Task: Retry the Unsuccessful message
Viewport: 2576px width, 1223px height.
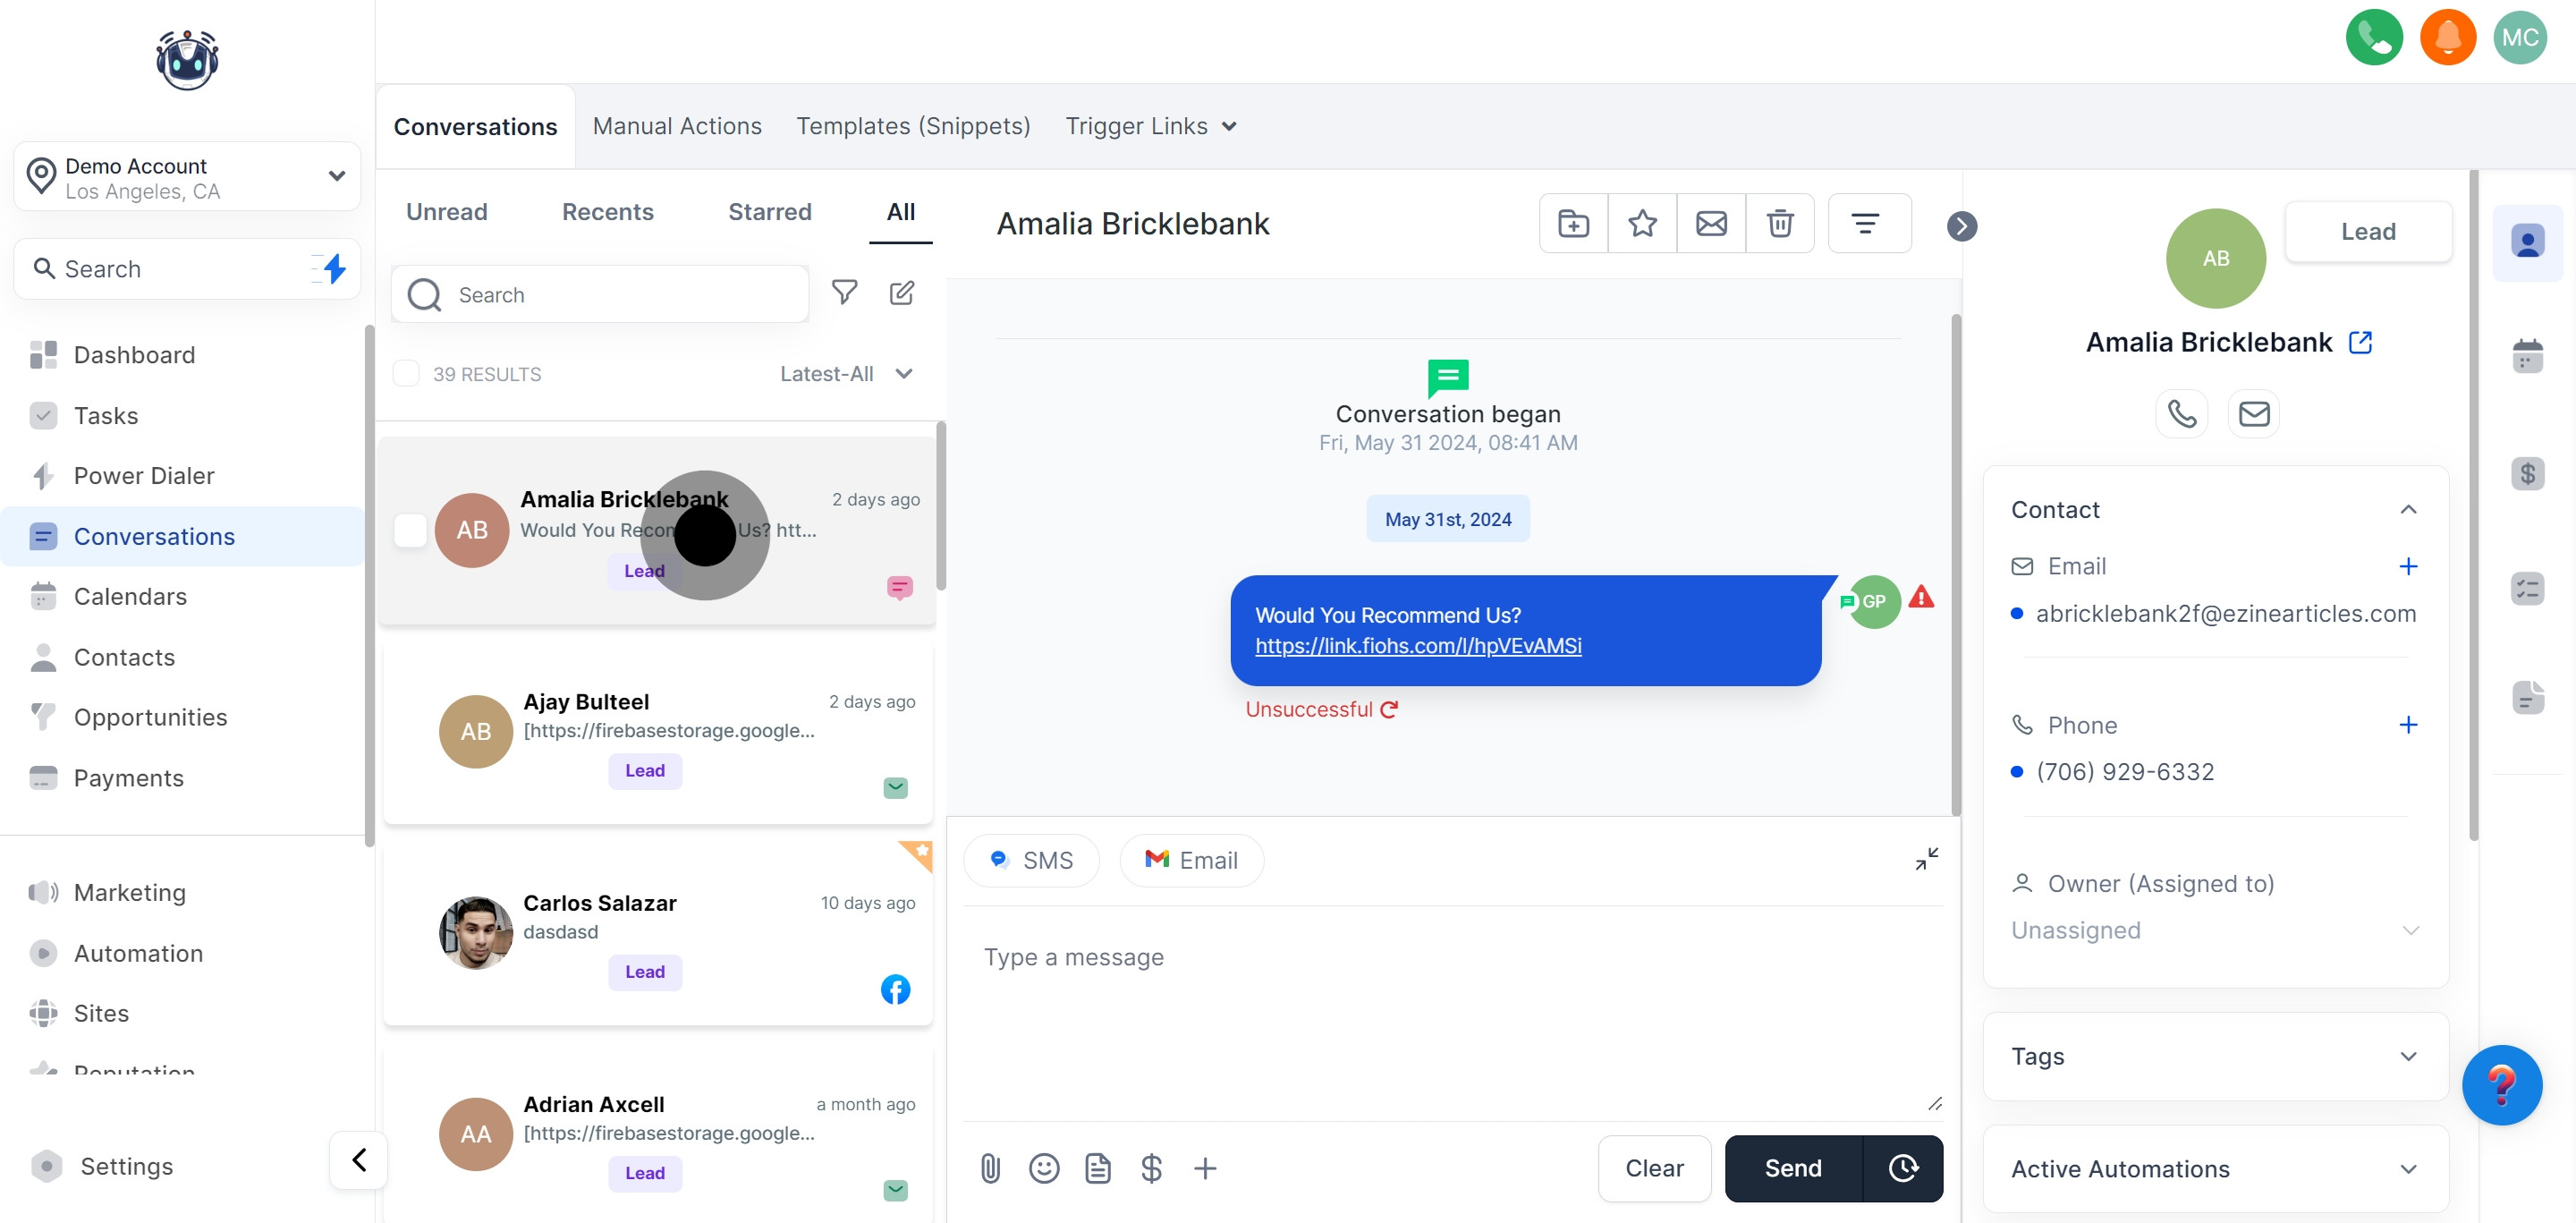Action: (1388, 709)
